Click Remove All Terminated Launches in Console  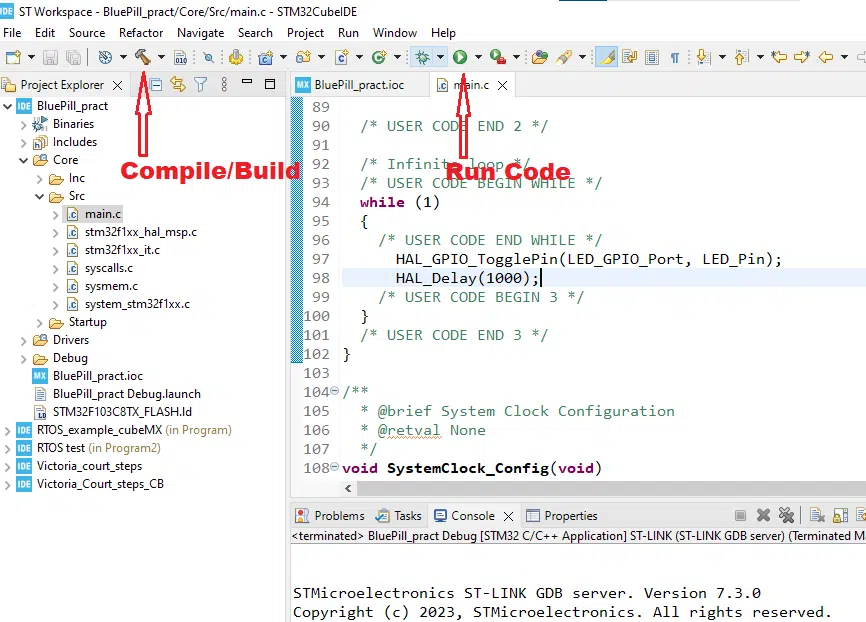[786, 515]
